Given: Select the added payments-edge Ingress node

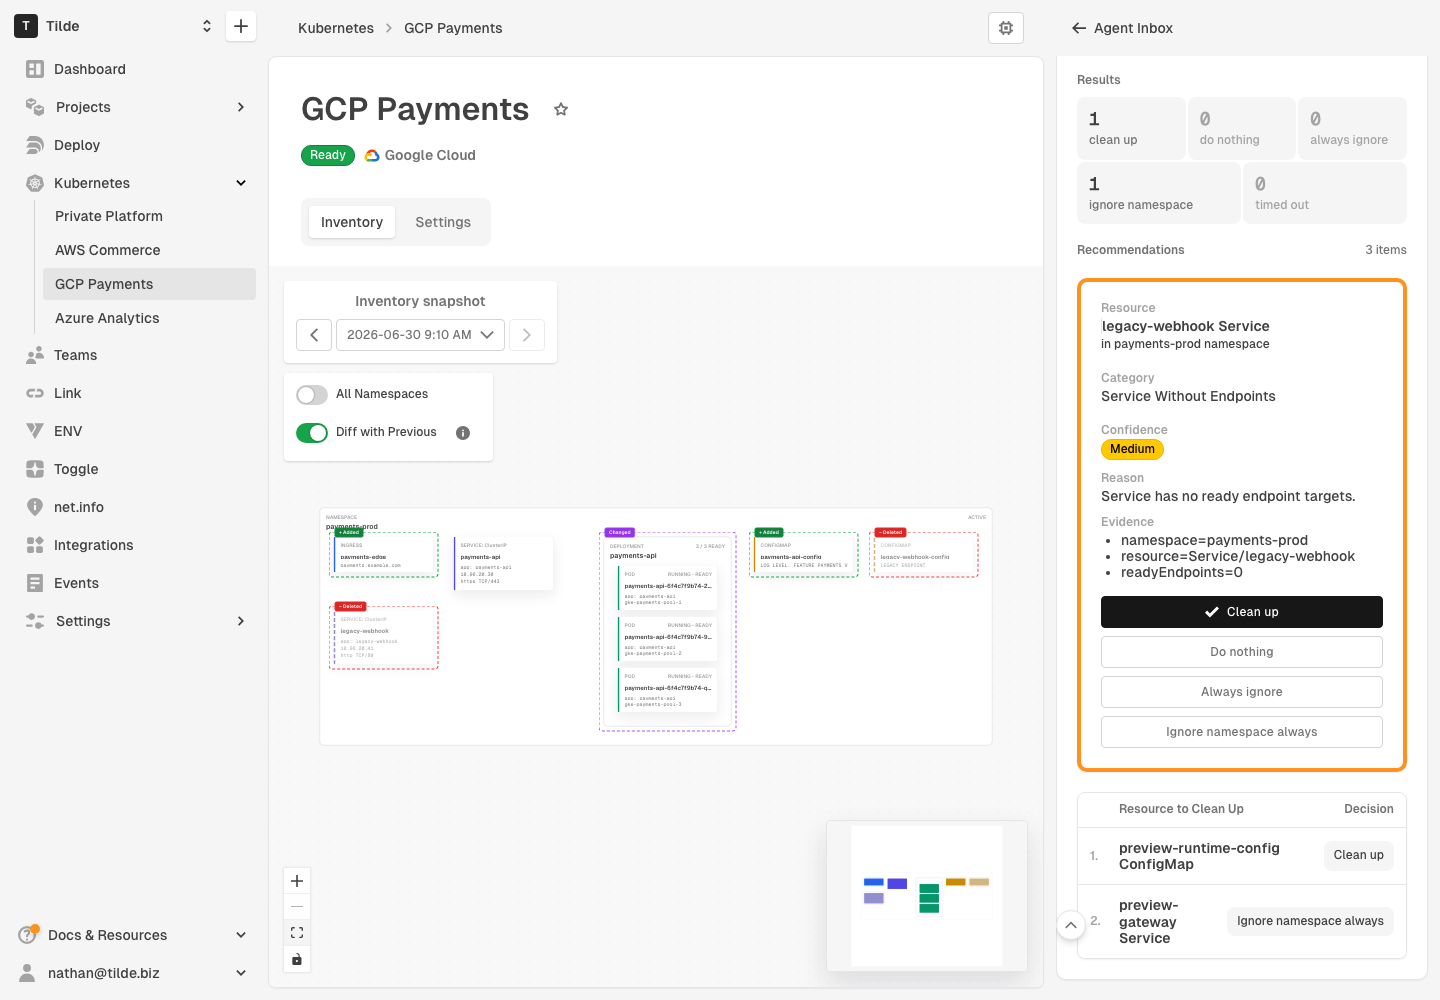Looking at the screenshot, I should [x=384, y=555].
